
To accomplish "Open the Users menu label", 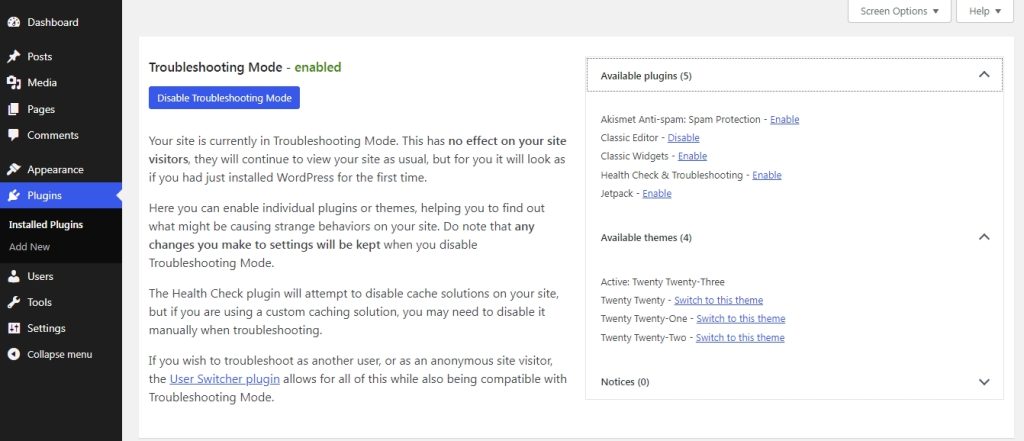I will pos(40,276).
